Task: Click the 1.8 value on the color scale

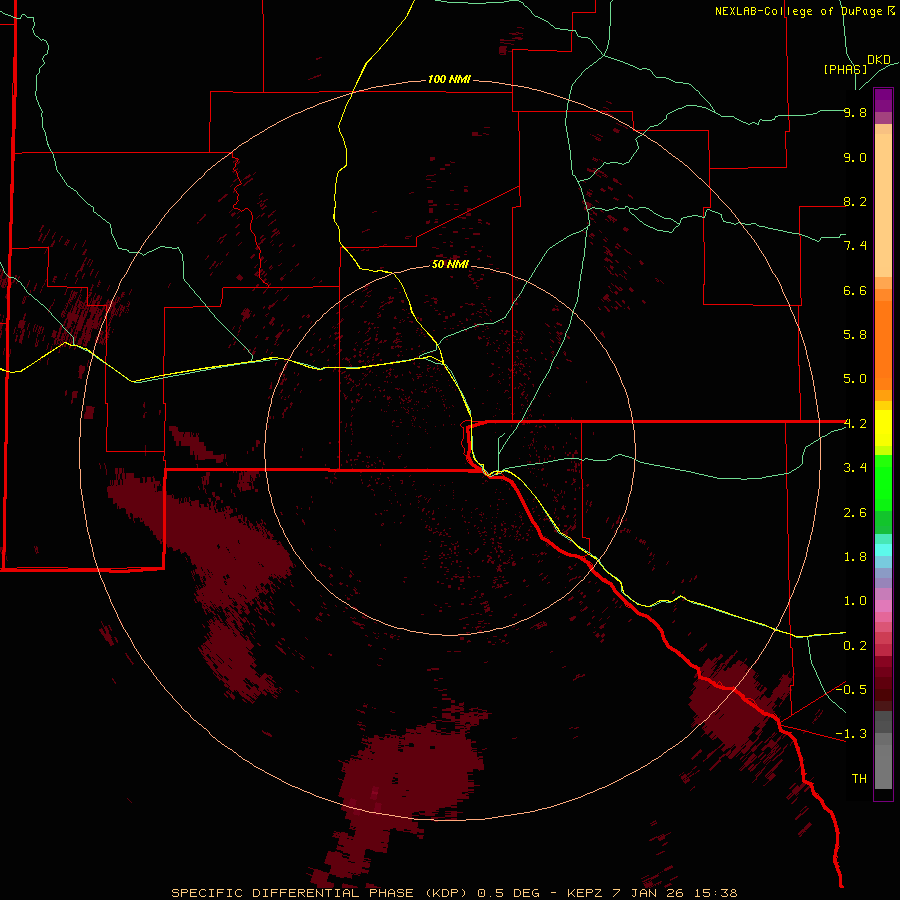Action: [x=855, y=557]
